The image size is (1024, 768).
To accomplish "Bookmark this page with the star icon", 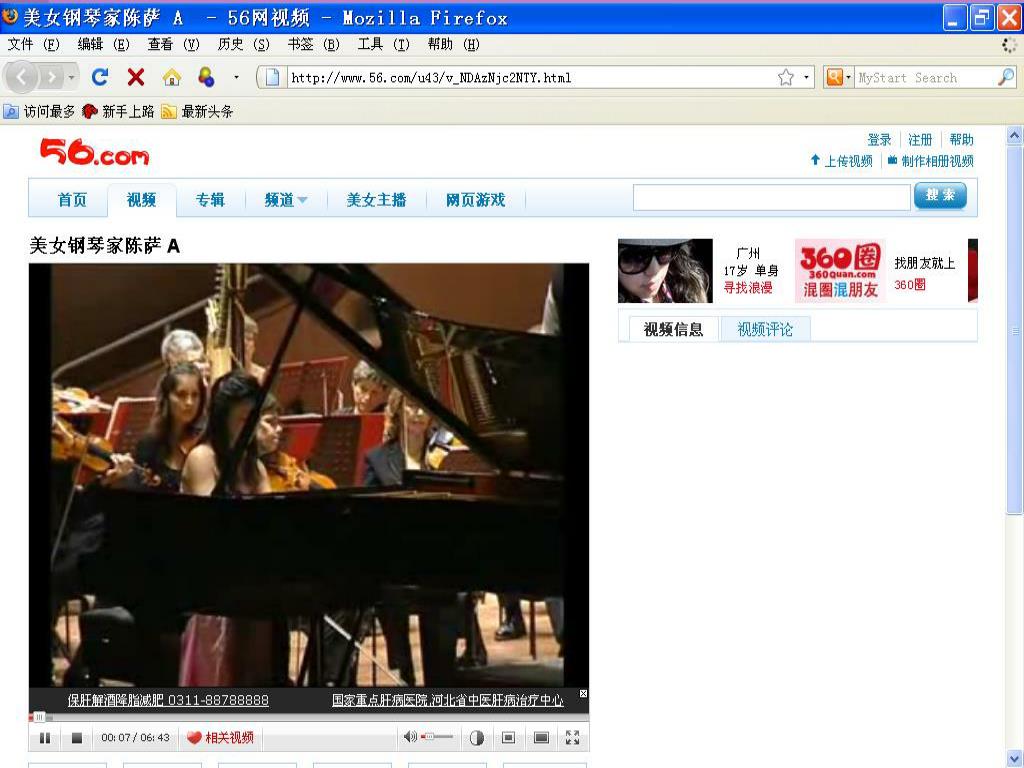I will click(786, 78).
